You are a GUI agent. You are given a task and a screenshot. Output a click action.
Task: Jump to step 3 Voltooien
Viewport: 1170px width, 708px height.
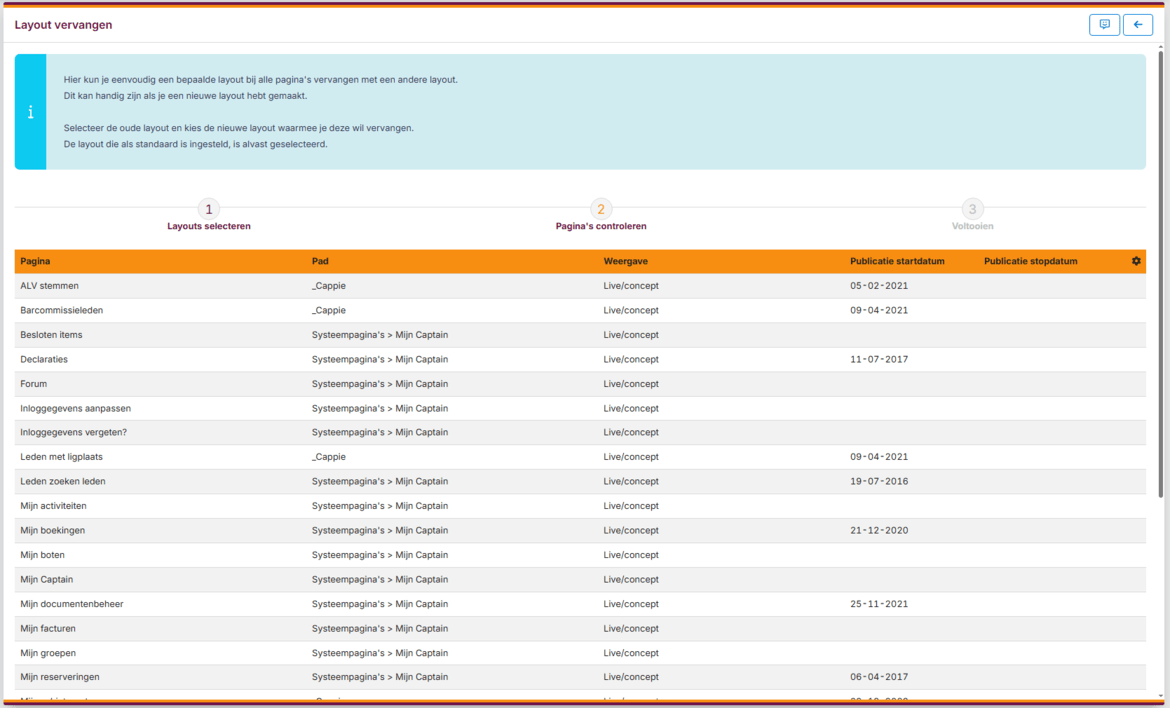click(x=972, y=210)
